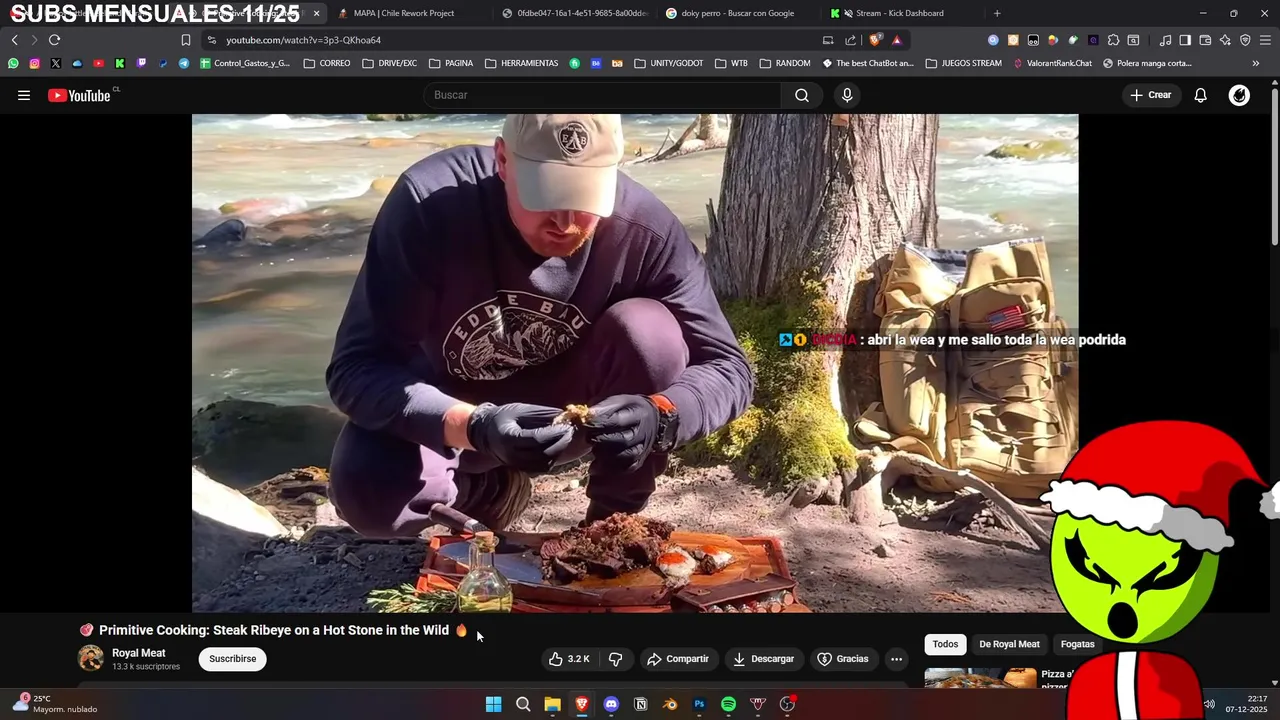Click the Compartir share button
Viewport: 1280px width, 720px height.
(678, 659)
